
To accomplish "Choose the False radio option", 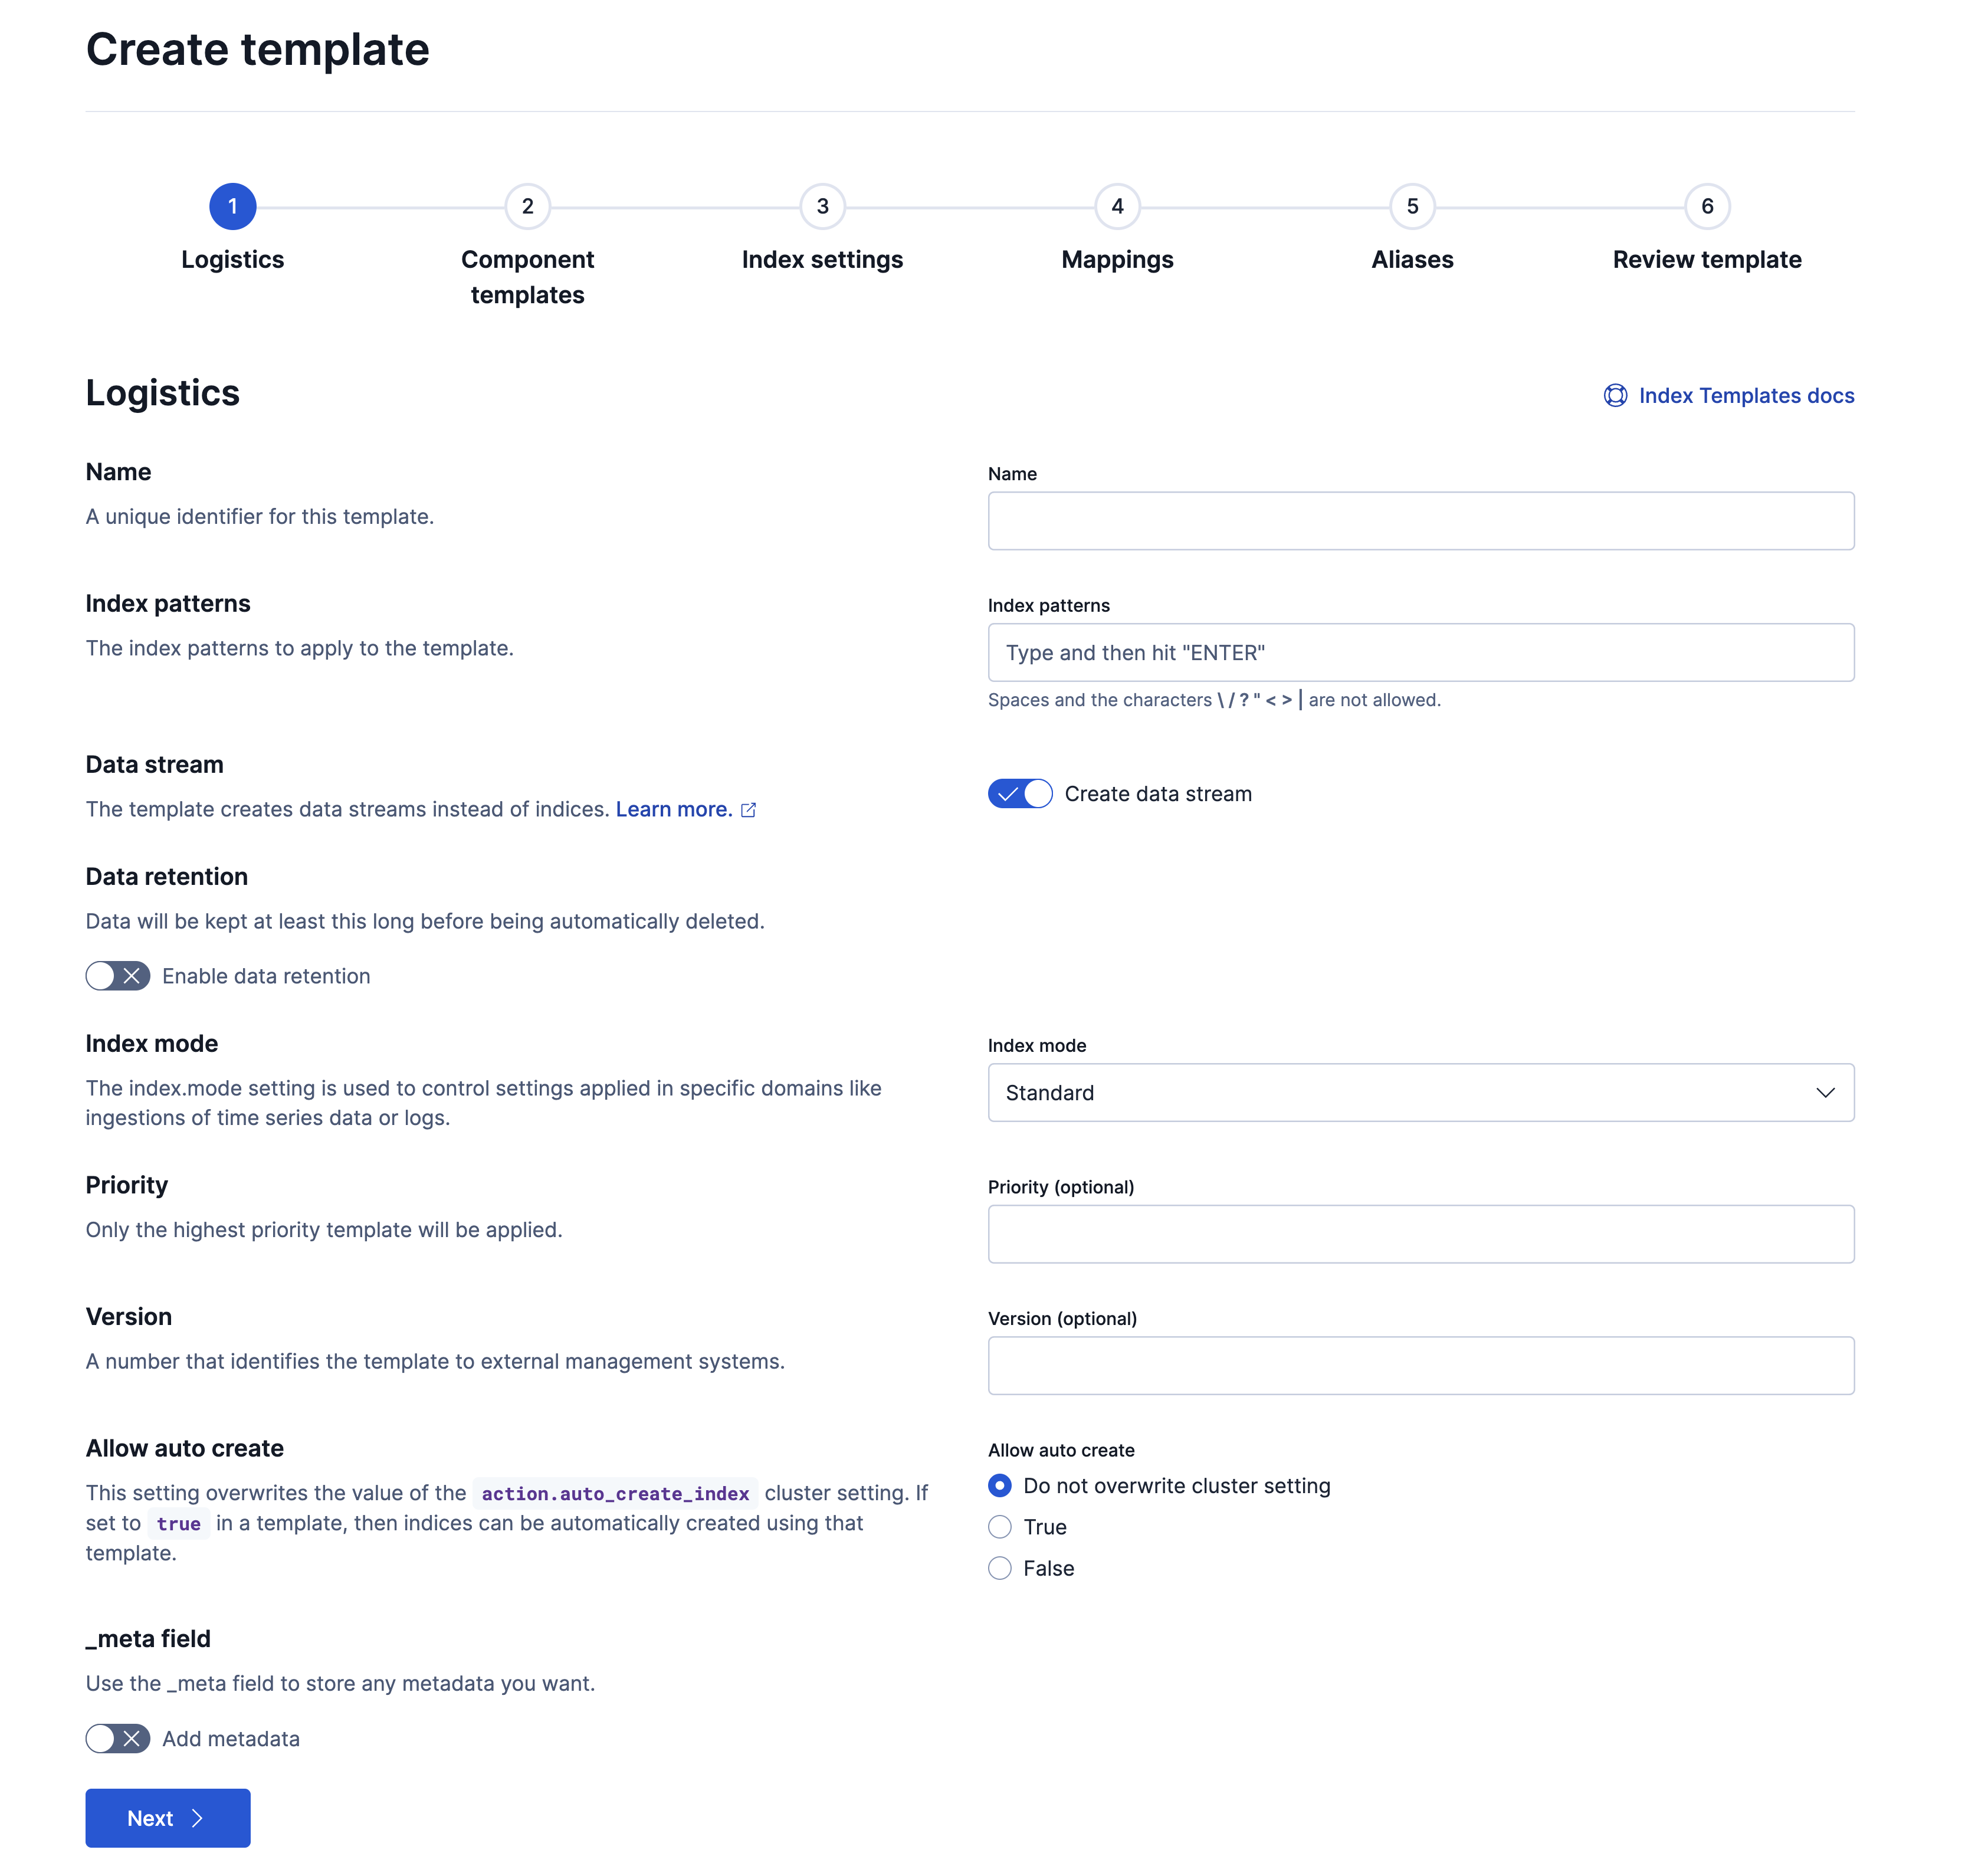I will pos(999,1568).
